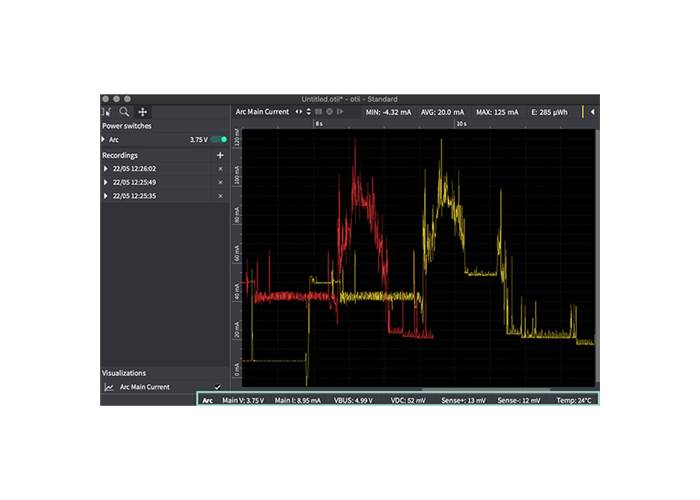The width and height of the screenshot is (700, 500).
Task: Expand the 22/05 12:26:02 recording
Action: [106, 169]
